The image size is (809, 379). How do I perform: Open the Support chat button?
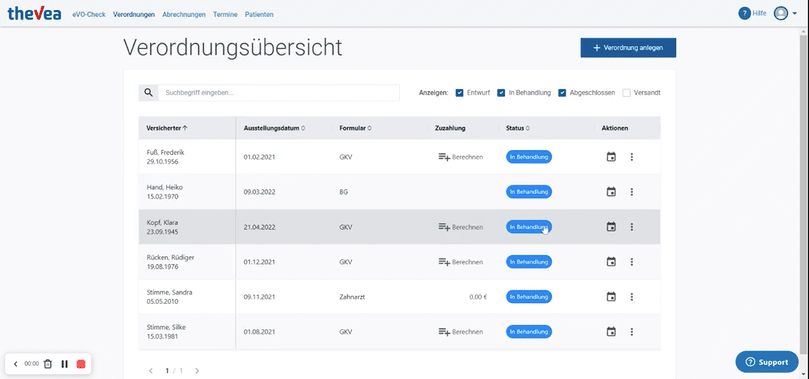point(767,362)
